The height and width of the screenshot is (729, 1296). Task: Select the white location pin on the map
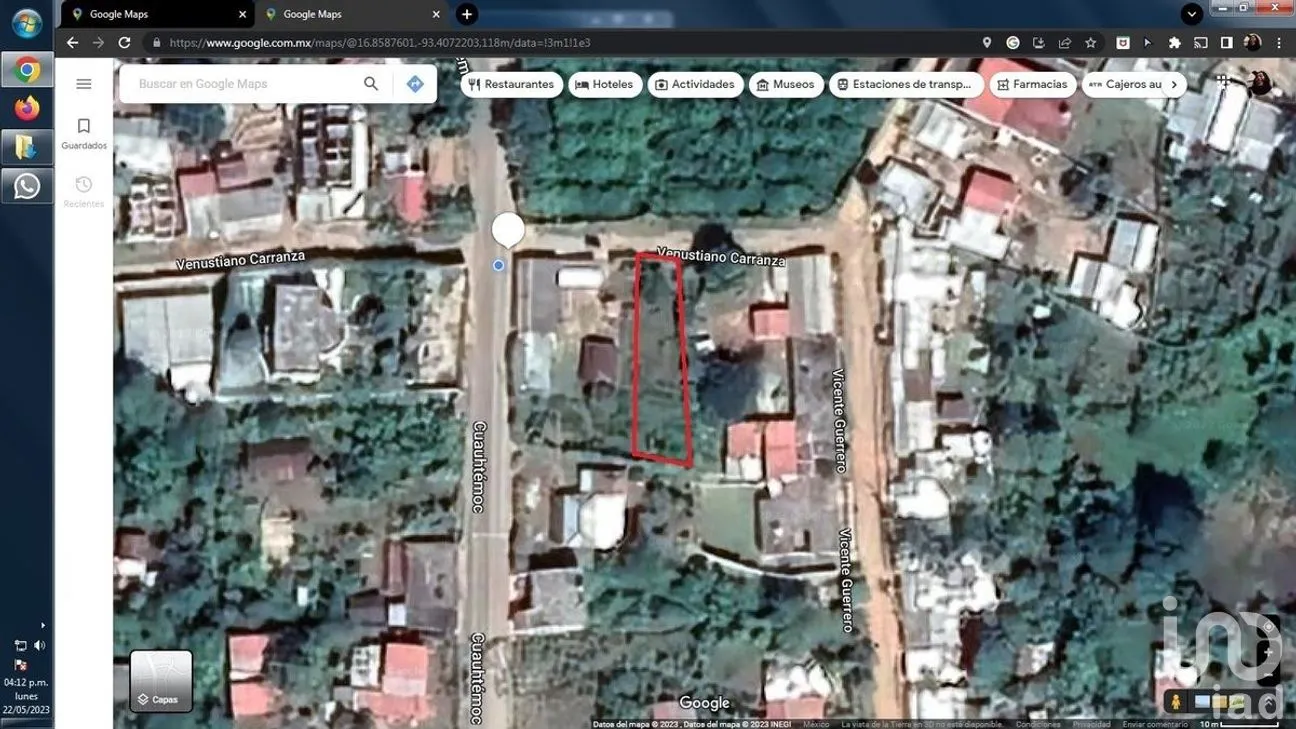508,230
